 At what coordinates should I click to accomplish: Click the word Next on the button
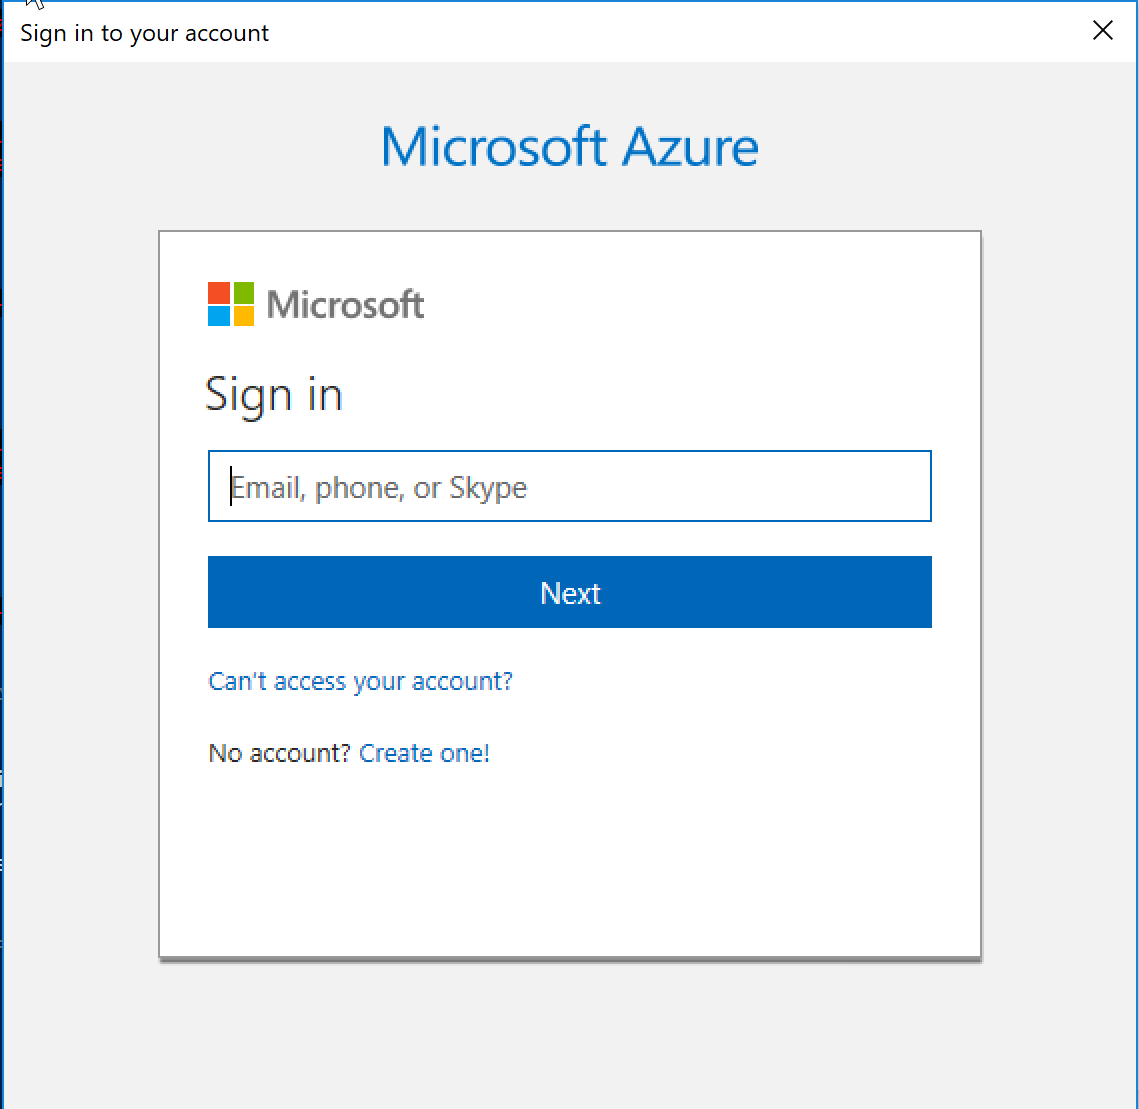570,593
